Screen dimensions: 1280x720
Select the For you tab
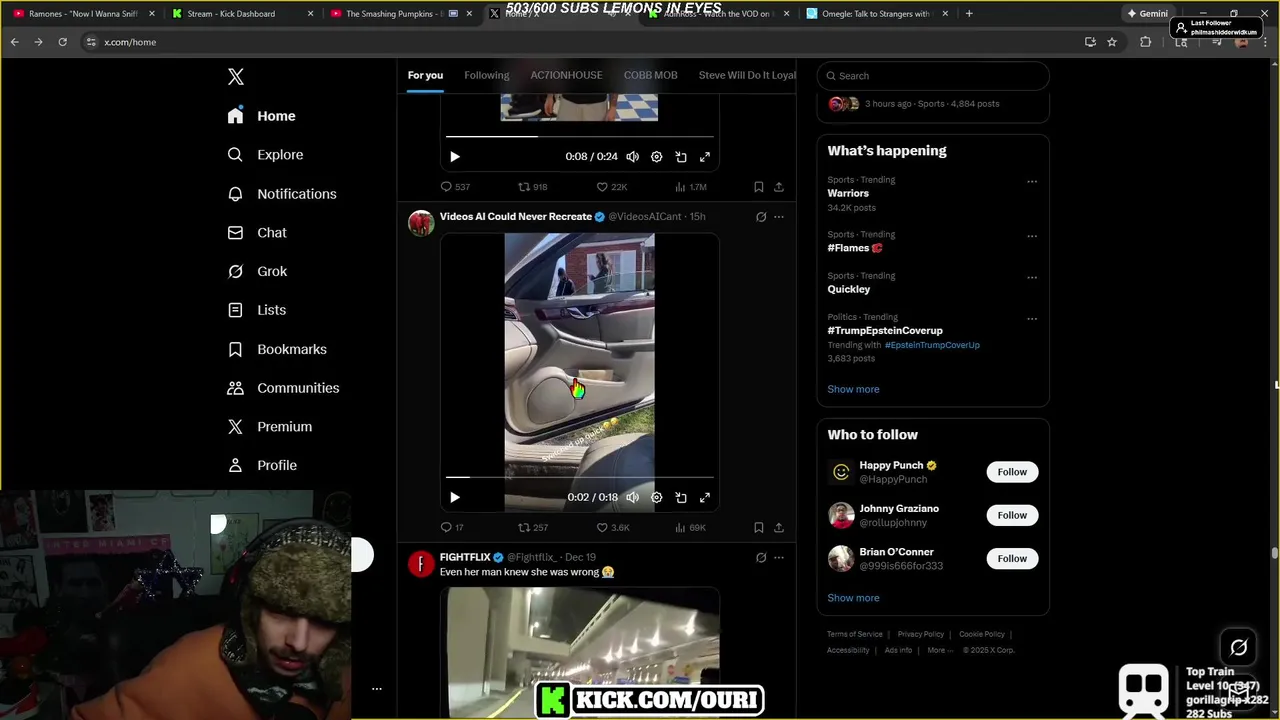click(425, 75)
